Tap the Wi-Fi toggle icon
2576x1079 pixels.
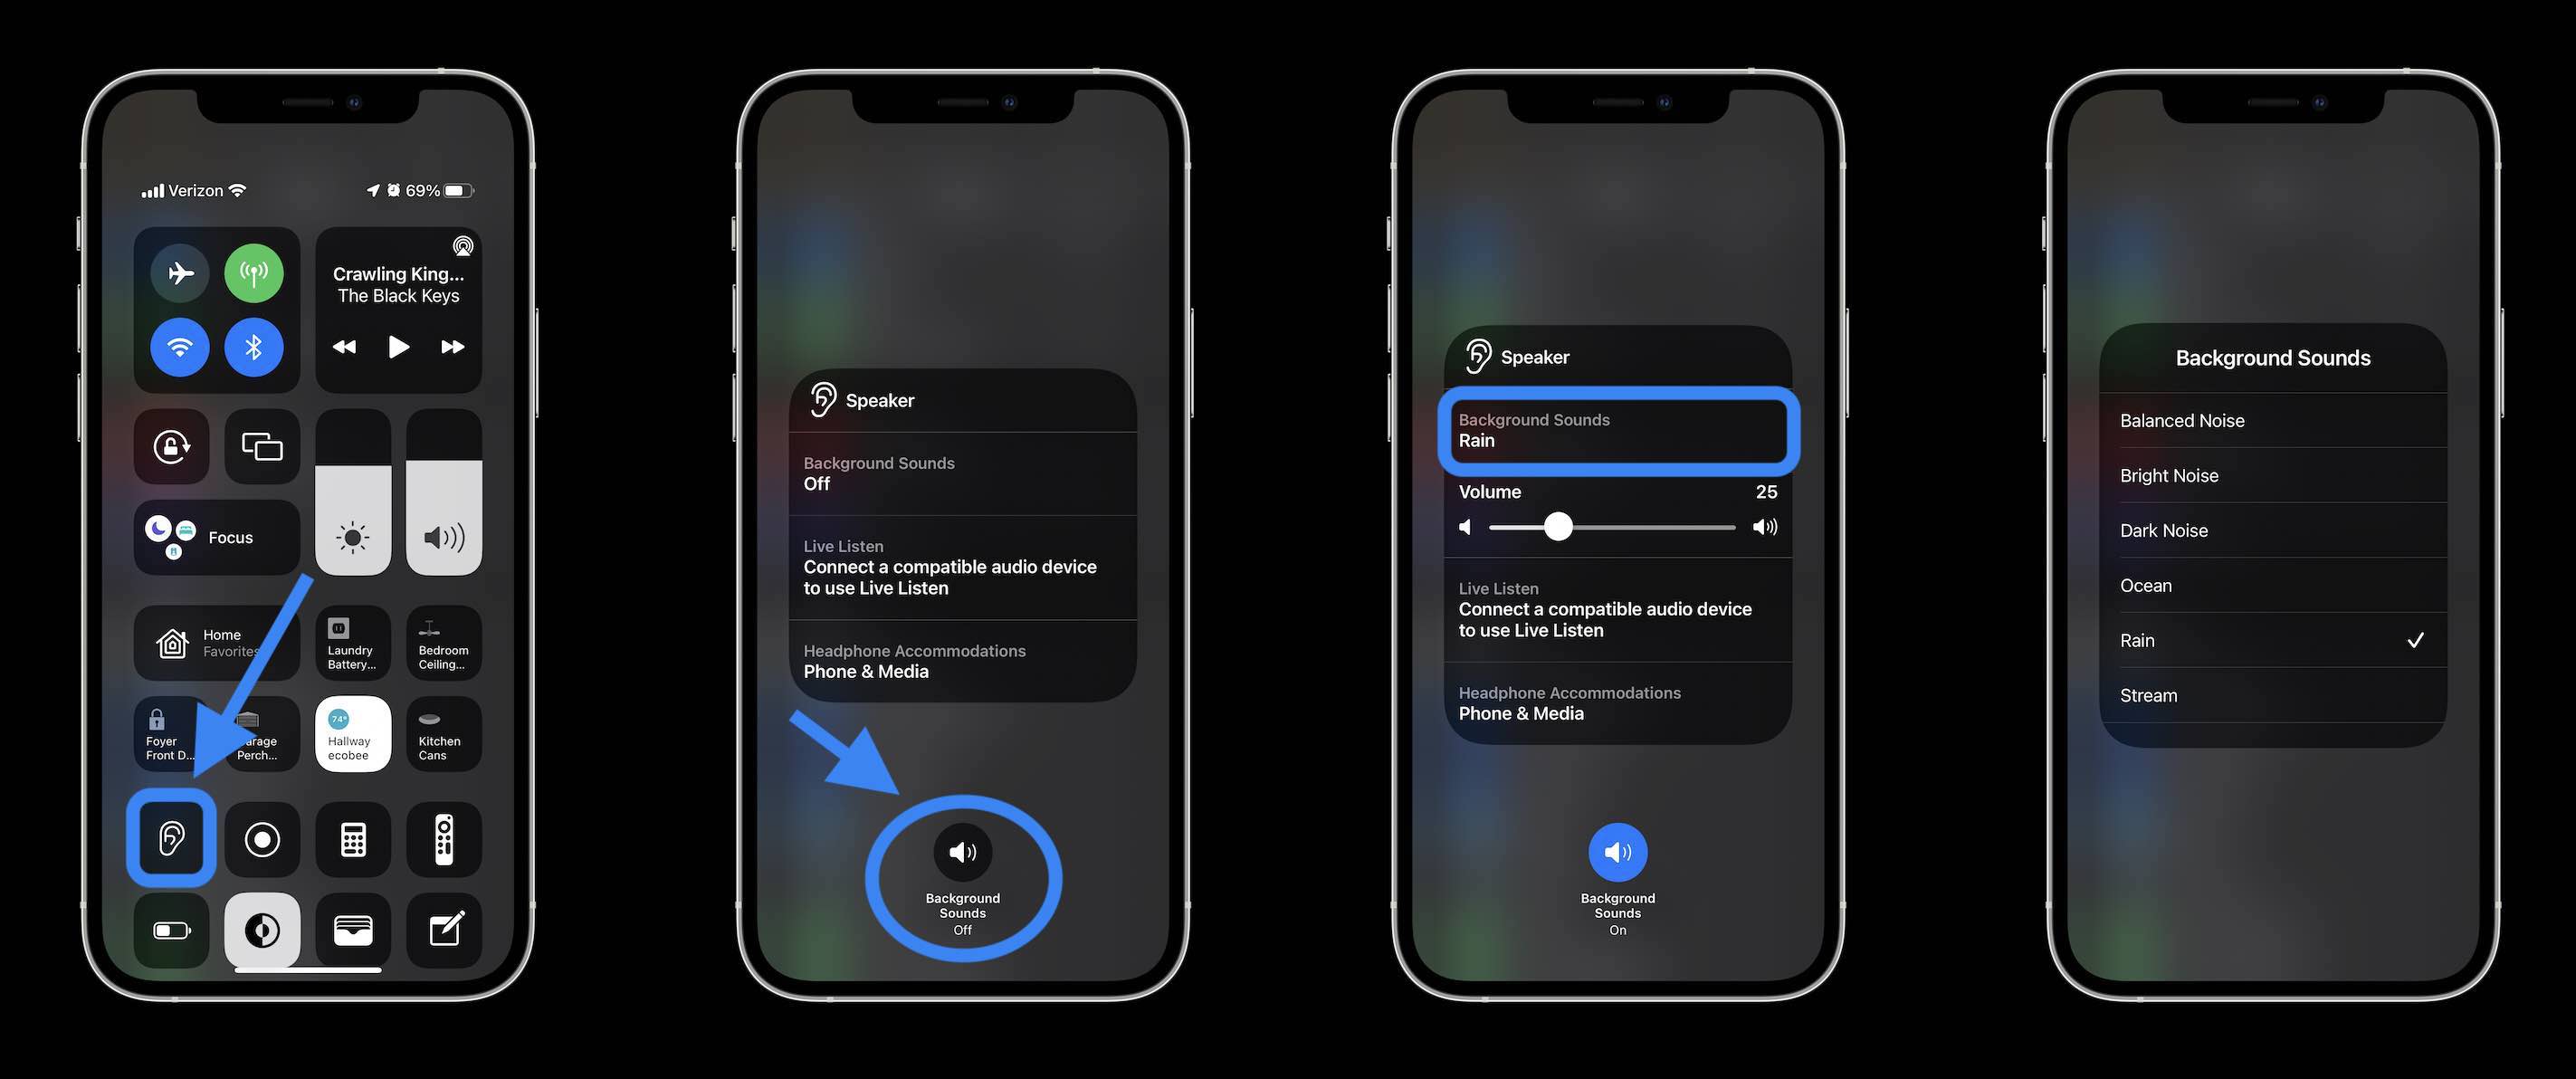[181, 347]
